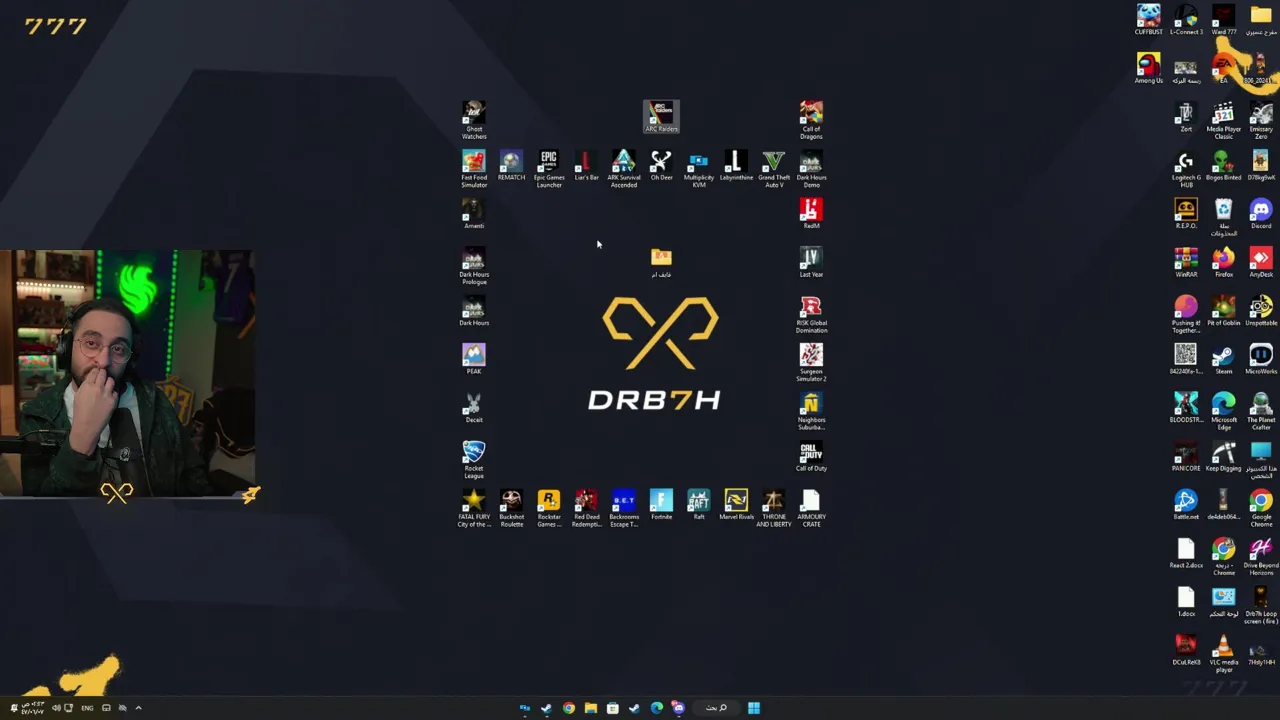Screen dimensions: 1280x720
Task: Select the RedM shortcut
Action: [811, 214]
